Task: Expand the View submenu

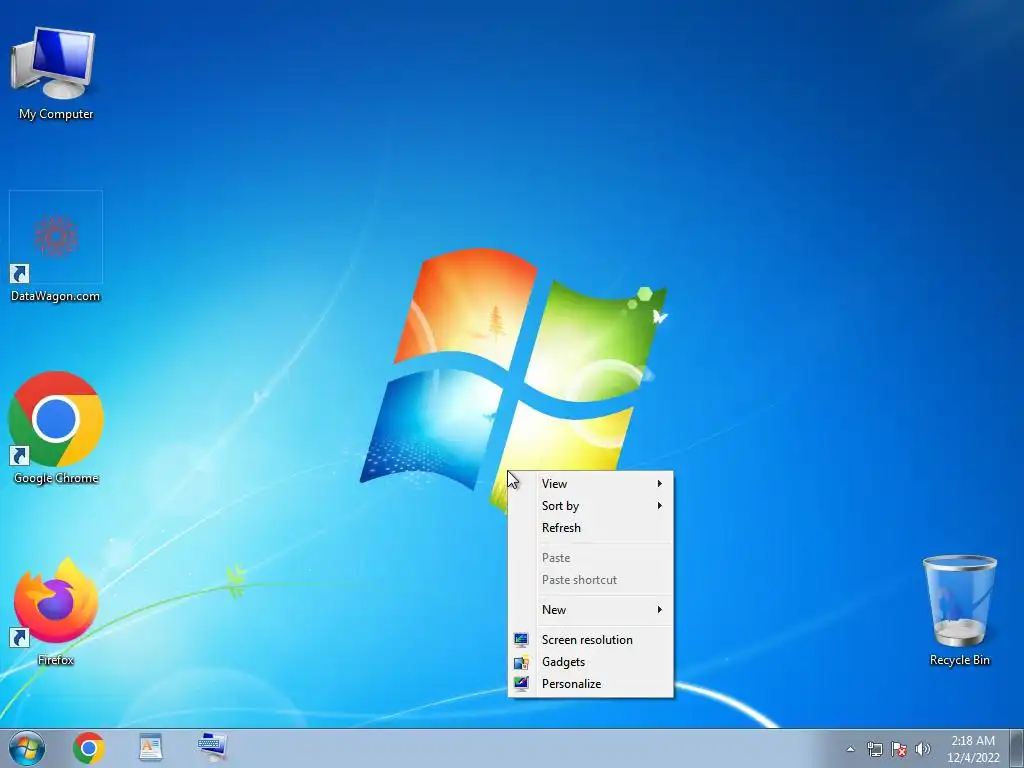Action: [590, 484]
